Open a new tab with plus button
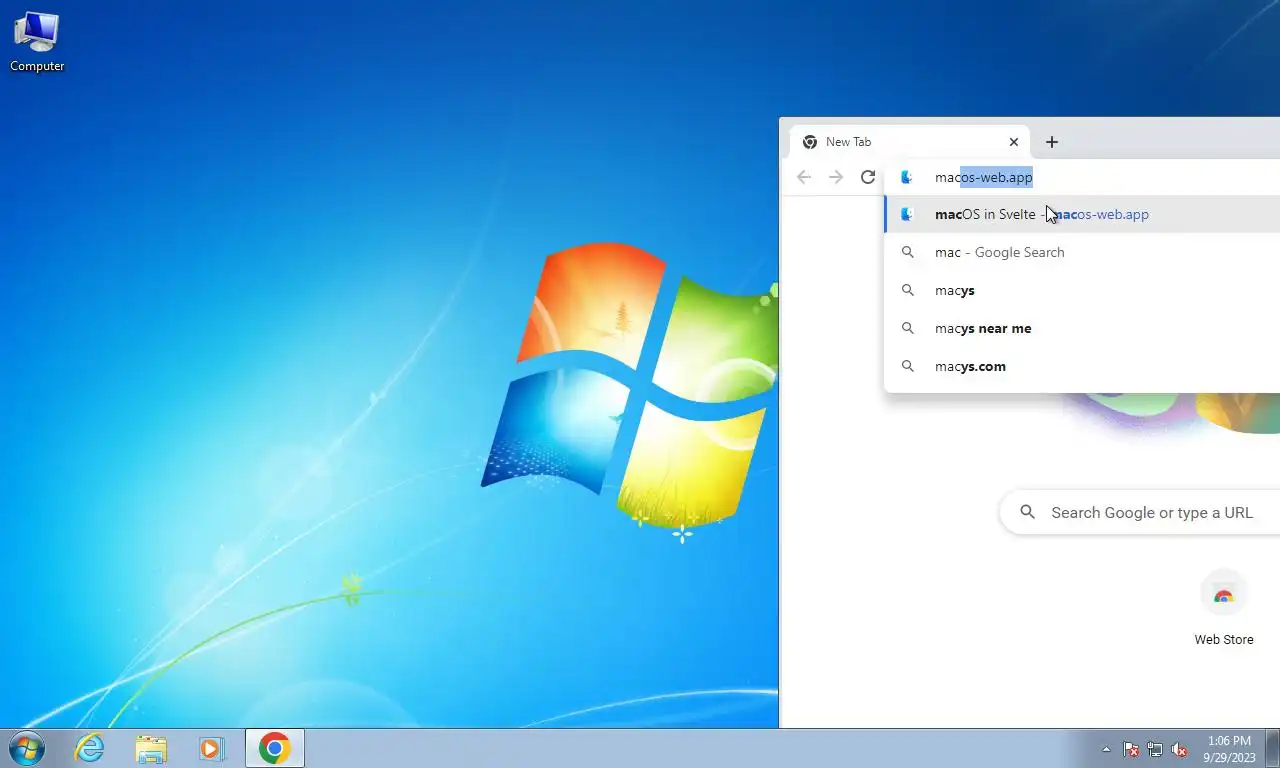The height and width of the screenshot is (768, 1280). 1052,142
